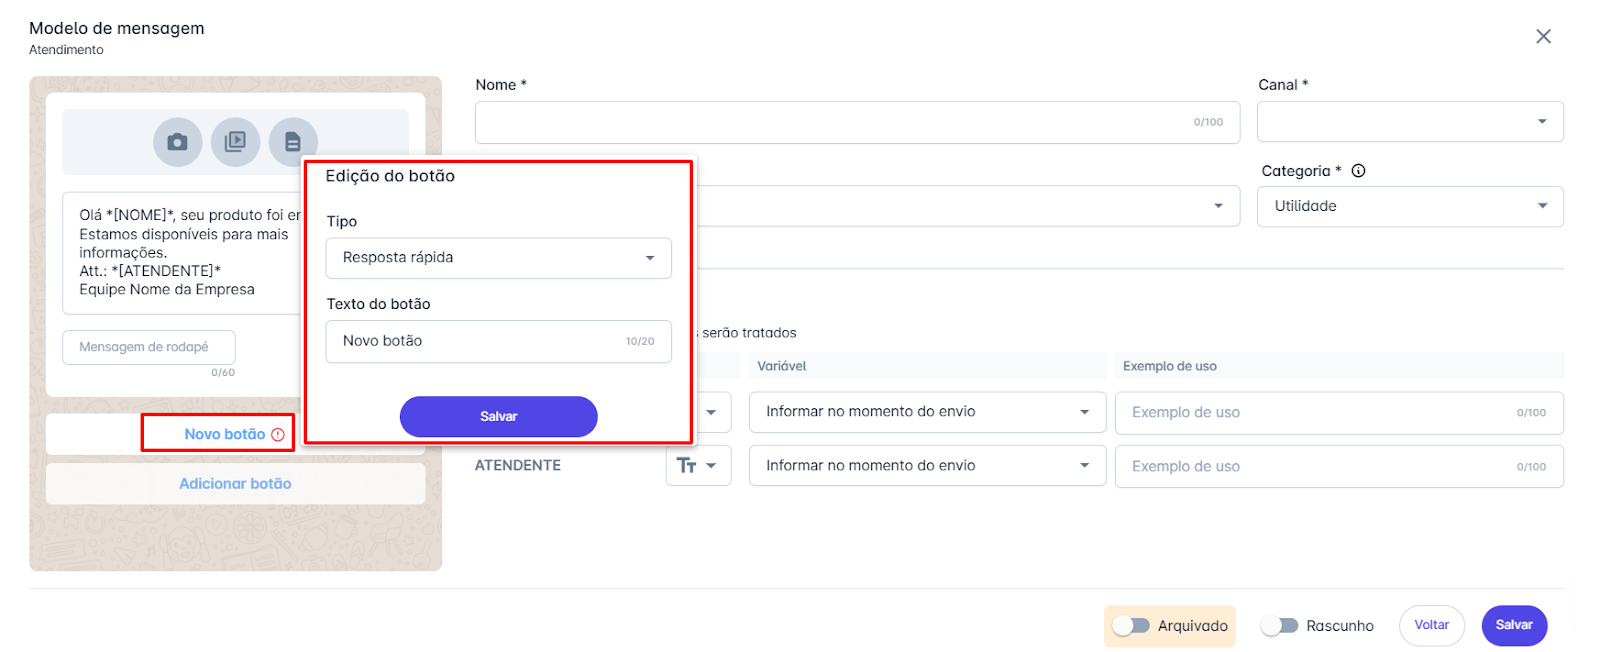Select the camera image upload icon
Screen dimensions: 1600x652
coord(177,142)
